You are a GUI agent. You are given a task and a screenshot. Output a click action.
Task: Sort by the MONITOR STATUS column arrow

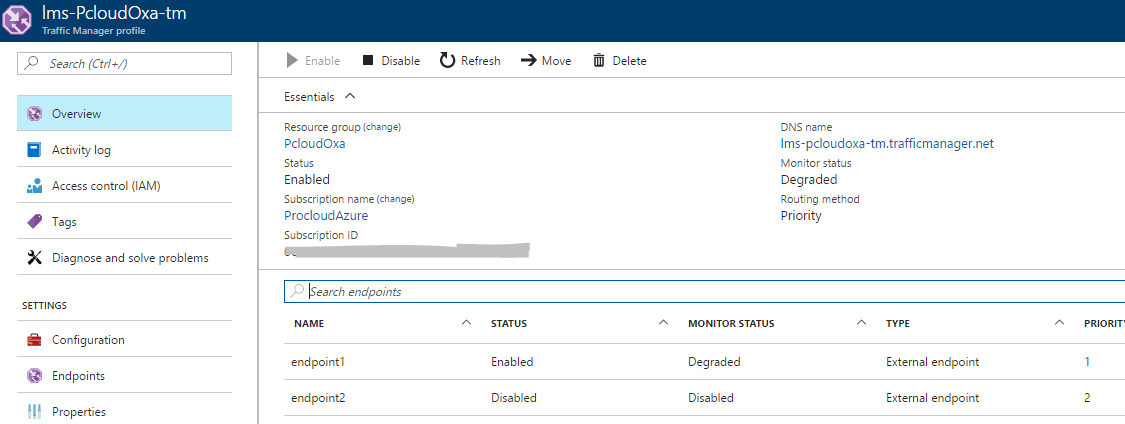click(862, 323)
